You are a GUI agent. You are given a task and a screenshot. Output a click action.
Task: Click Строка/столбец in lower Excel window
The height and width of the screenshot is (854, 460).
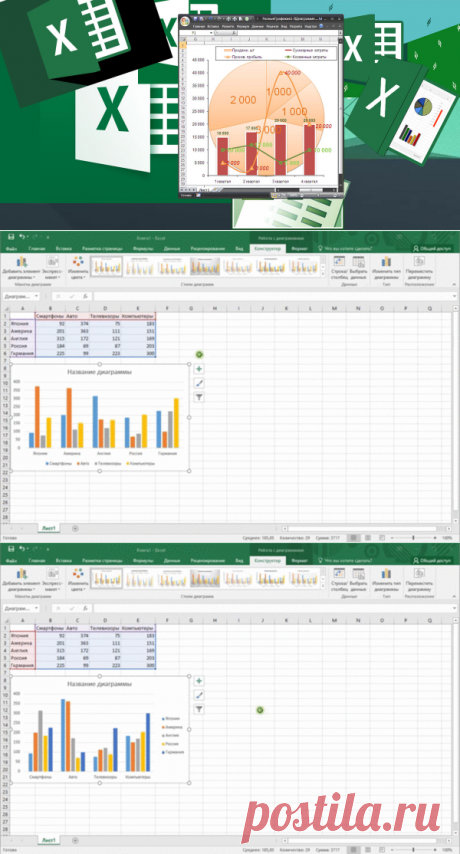339,580
